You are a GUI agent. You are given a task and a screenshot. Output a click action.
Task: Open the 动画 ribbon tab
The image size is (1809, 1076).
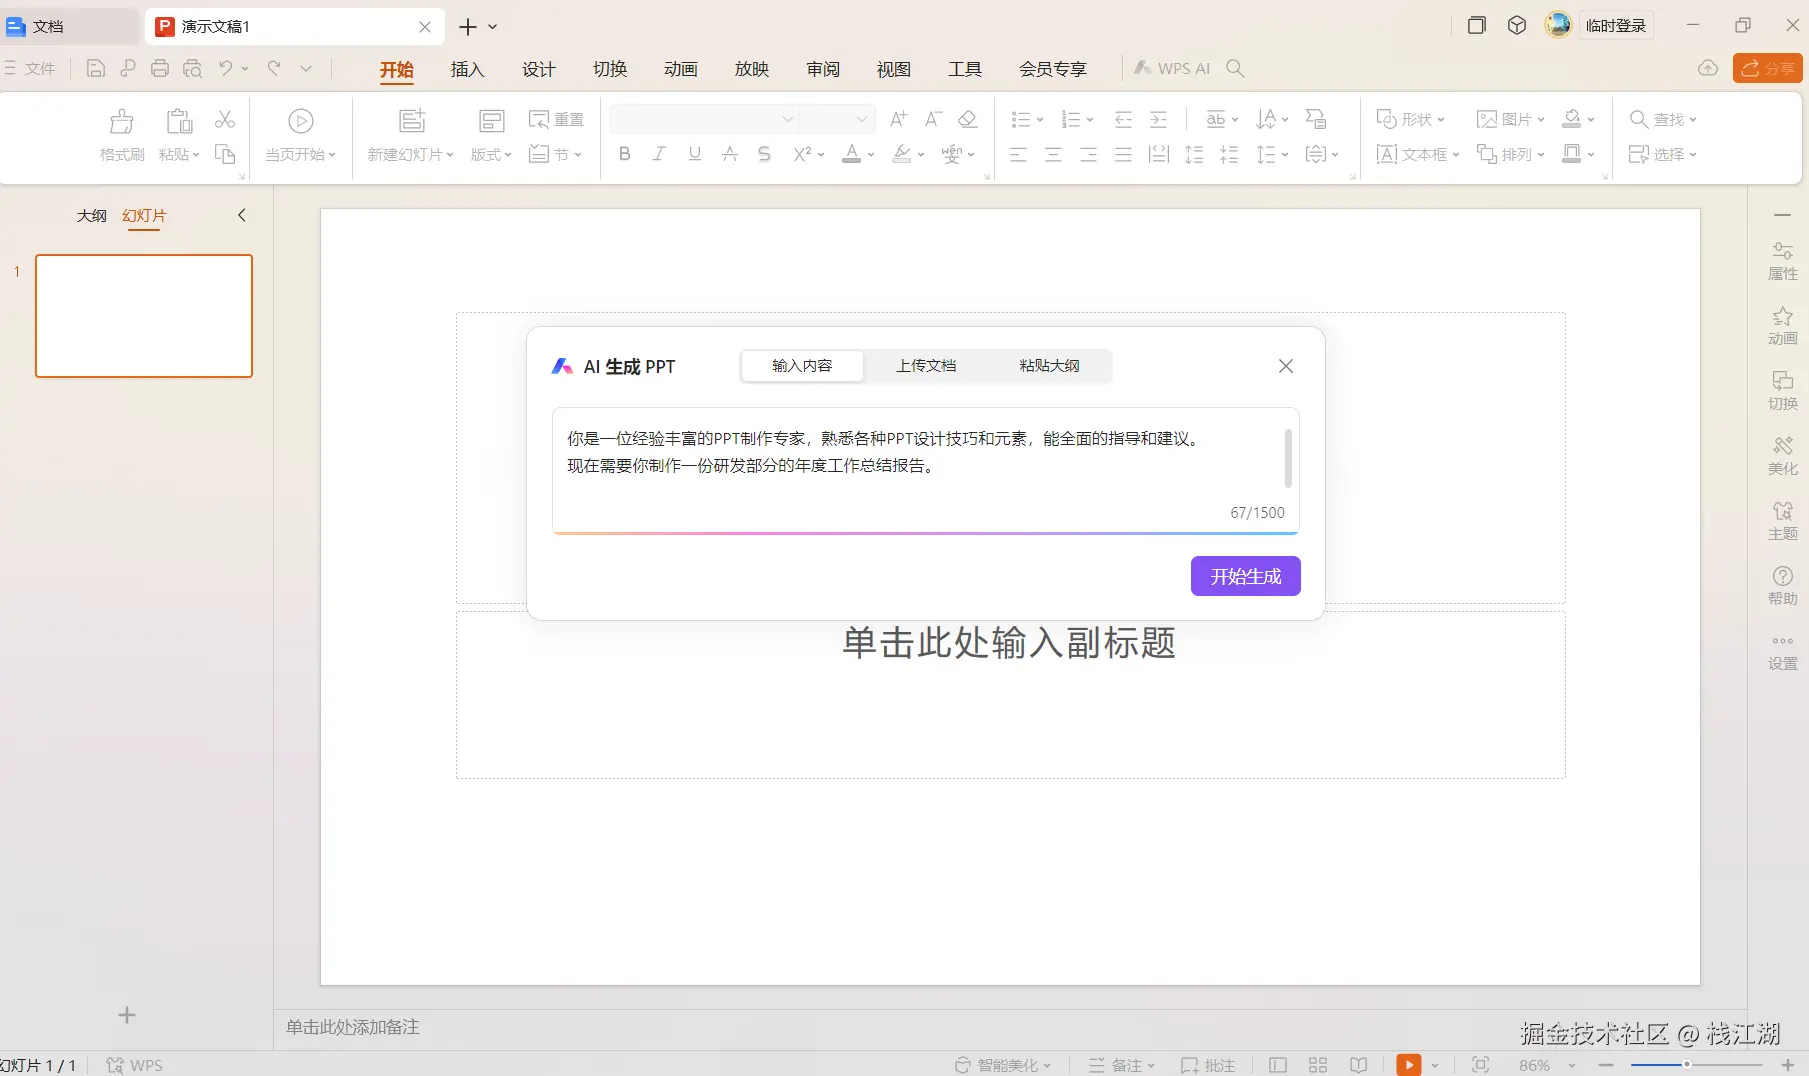[680, 69]
